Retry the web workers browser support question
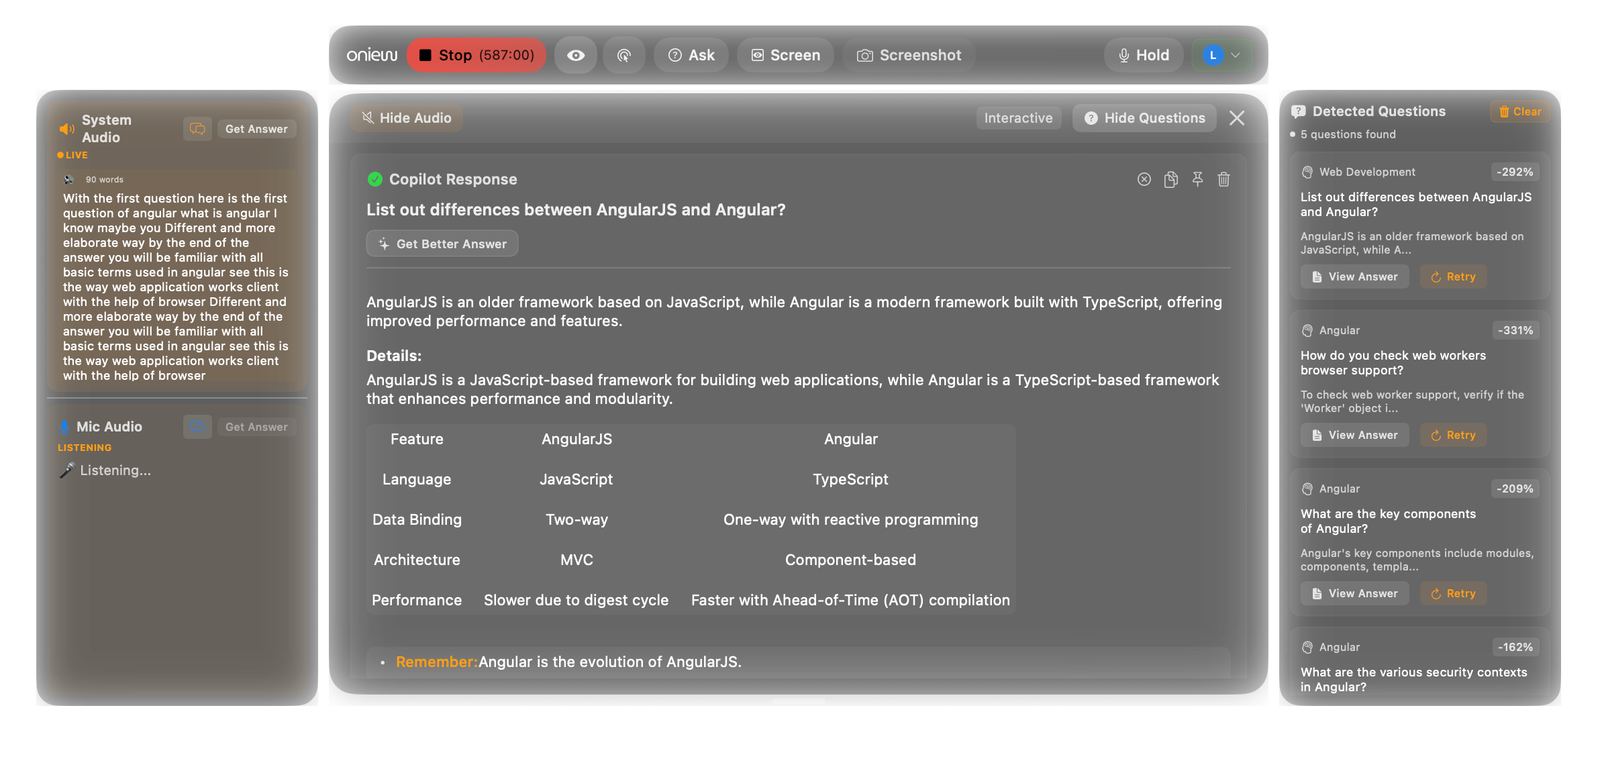1600x765 pixels. 1453,435
